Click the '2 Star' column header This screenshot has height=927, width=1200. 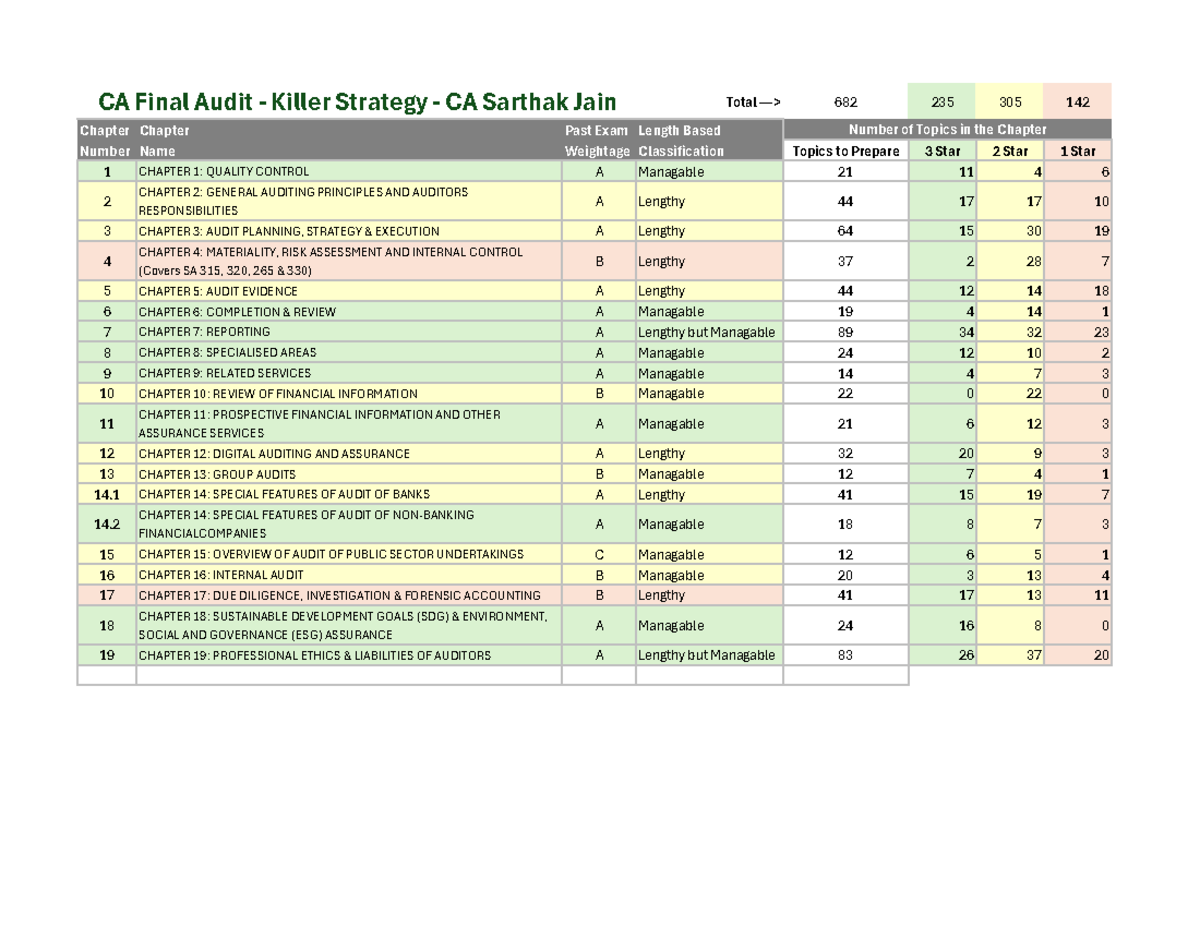pos(1010,151)
